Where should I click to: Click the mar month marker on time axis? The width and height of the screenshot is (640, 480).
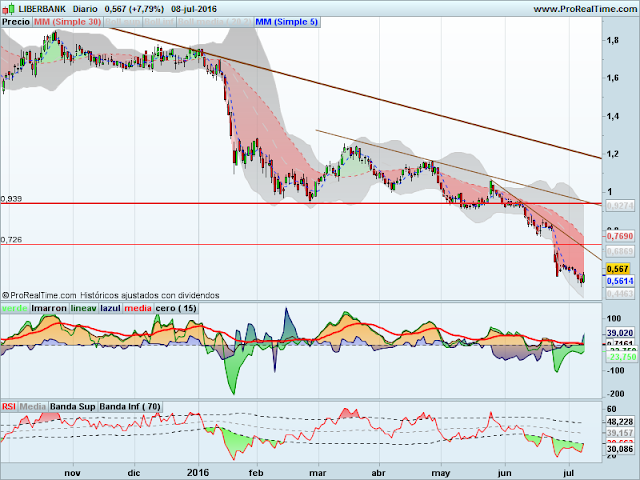[318, 473]
